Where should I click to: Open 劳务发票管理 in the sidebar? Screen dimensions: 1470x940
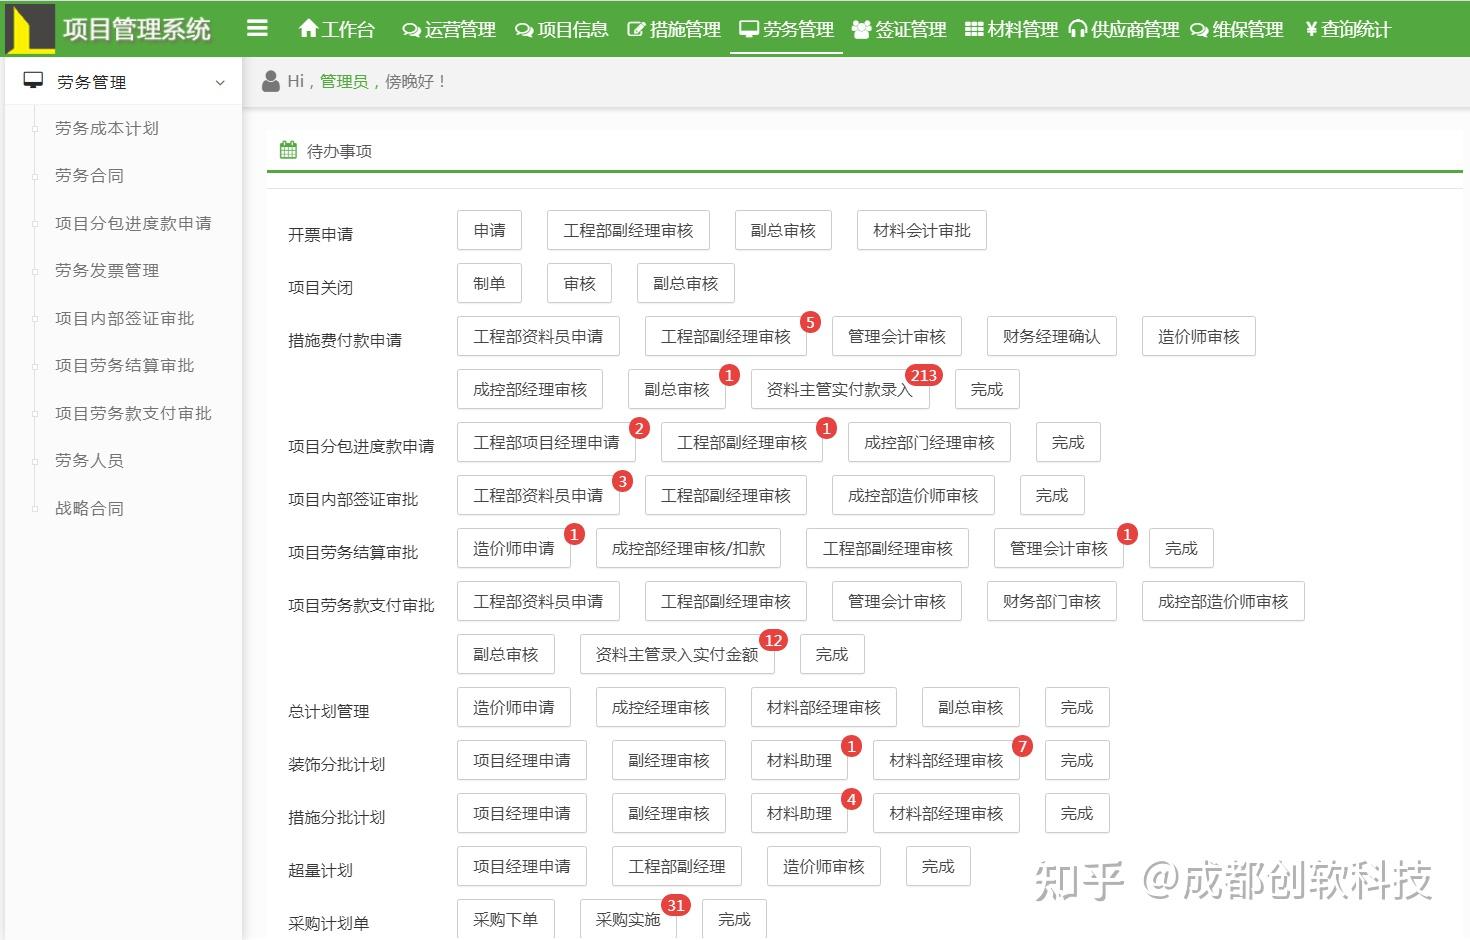pos(107,270)
